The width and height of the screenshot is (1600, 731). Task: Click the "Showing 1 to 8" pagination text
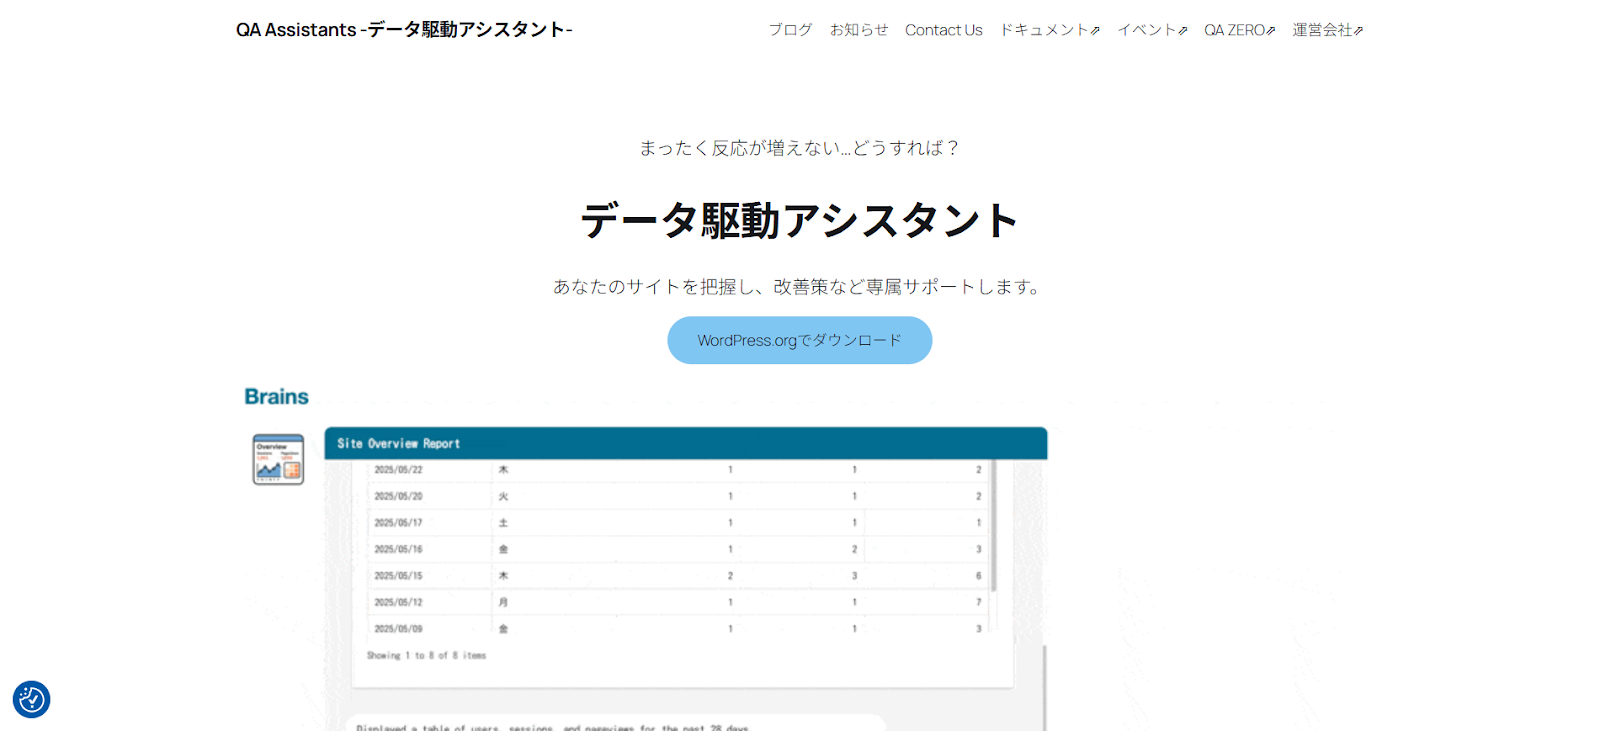pos(426,656)
